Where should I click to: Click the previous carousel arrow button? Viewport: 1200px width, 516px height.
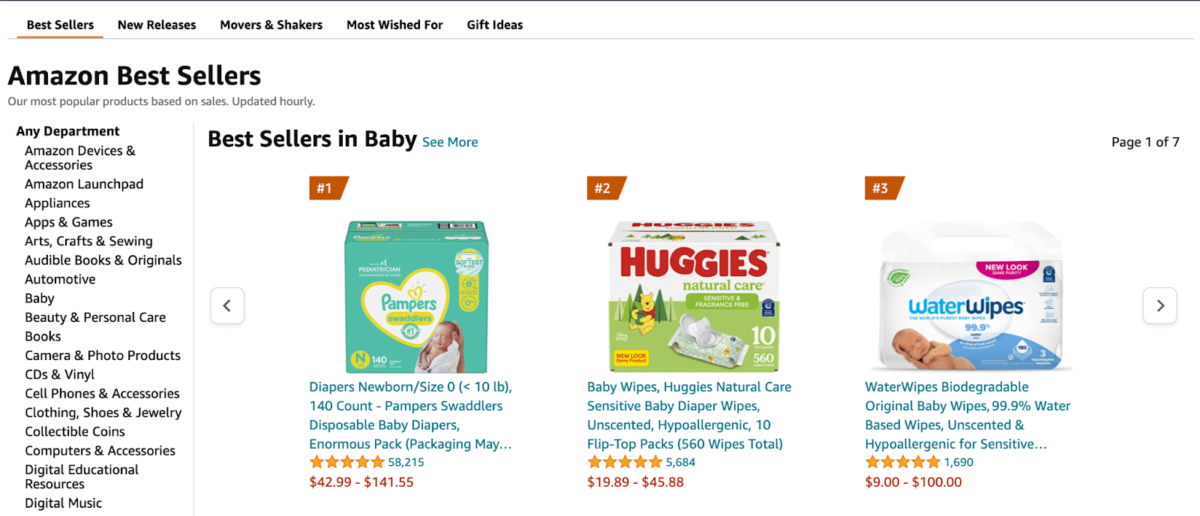[227, 306]
